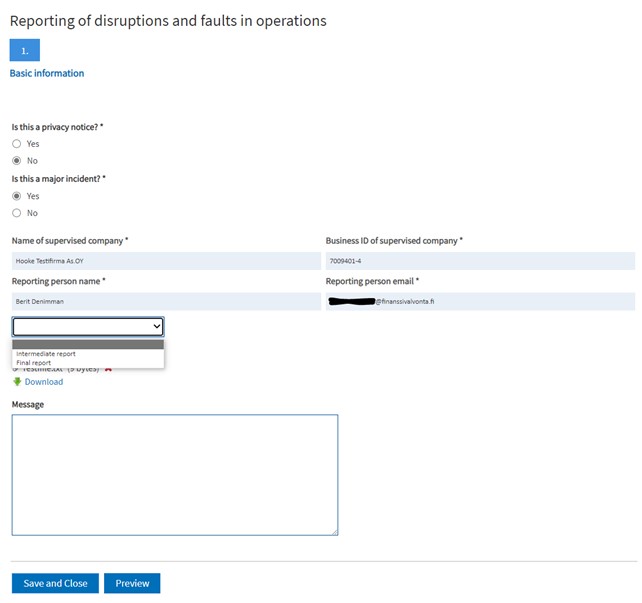Choose Intermediate report from the dropdown list
Screen dimensions: 642x603
(x=46, y=354)
